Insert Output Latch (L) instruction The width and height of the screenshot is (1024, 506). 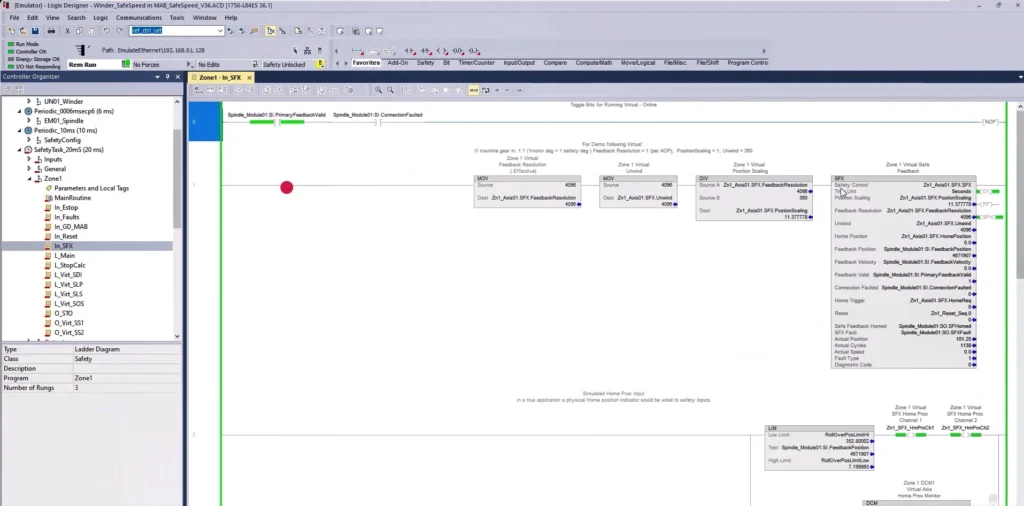pyautogui.click(x=474, y=51)
